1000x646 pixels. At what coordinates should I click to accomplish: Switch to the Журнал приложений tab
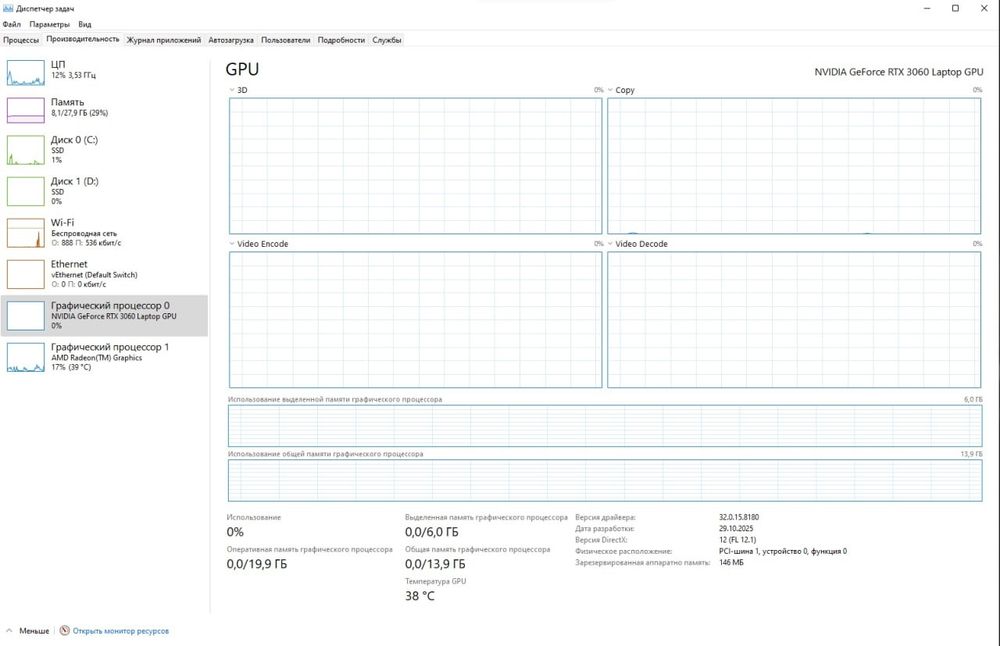point(163,40)
